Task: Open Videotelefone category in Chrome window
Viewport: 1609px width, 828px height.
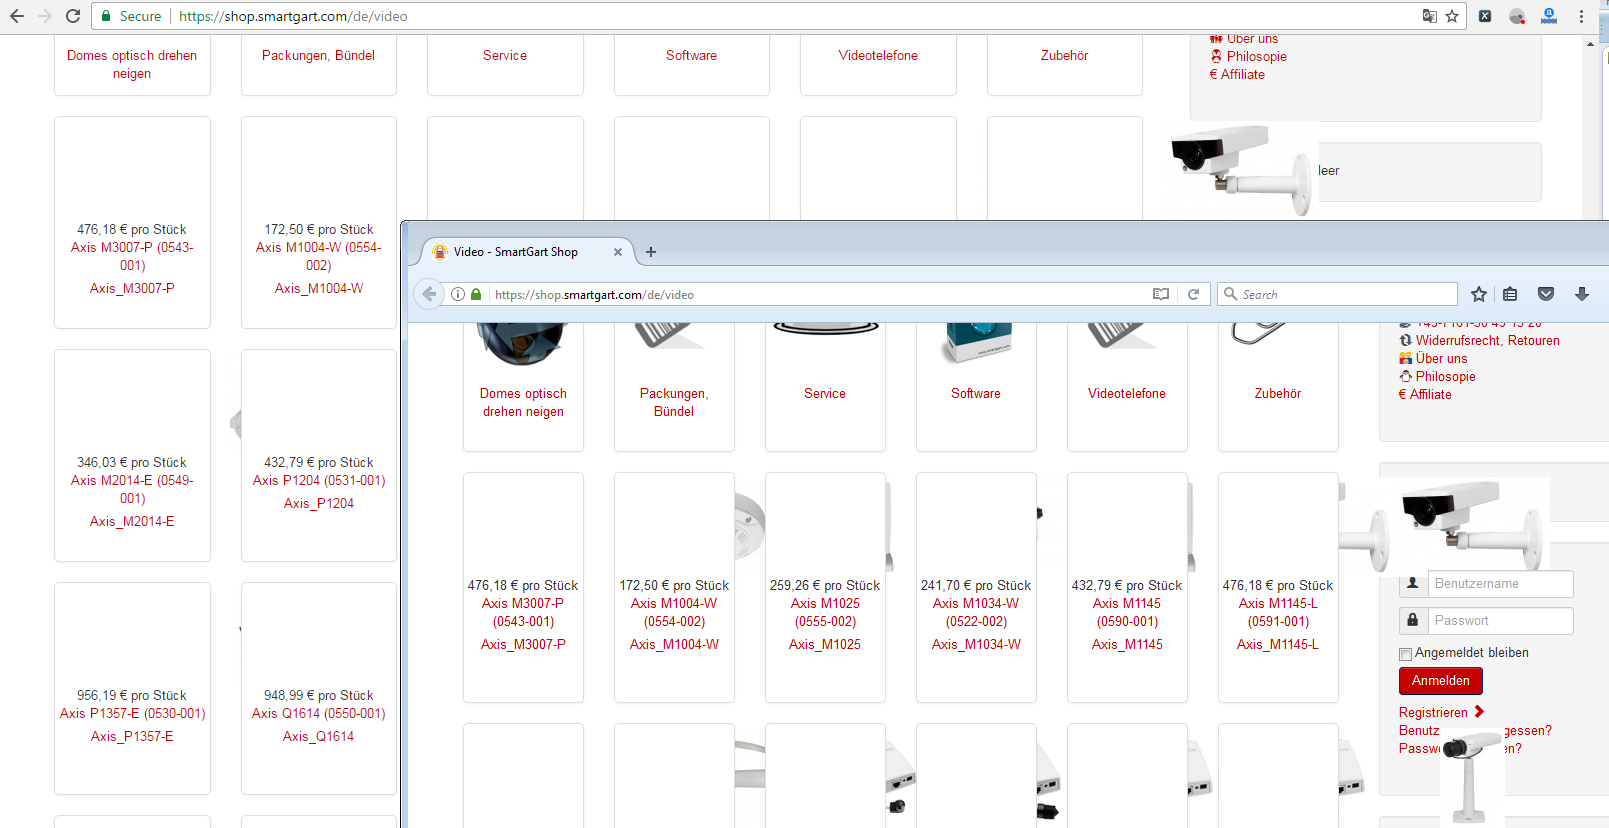Action: tap(878, 56)
